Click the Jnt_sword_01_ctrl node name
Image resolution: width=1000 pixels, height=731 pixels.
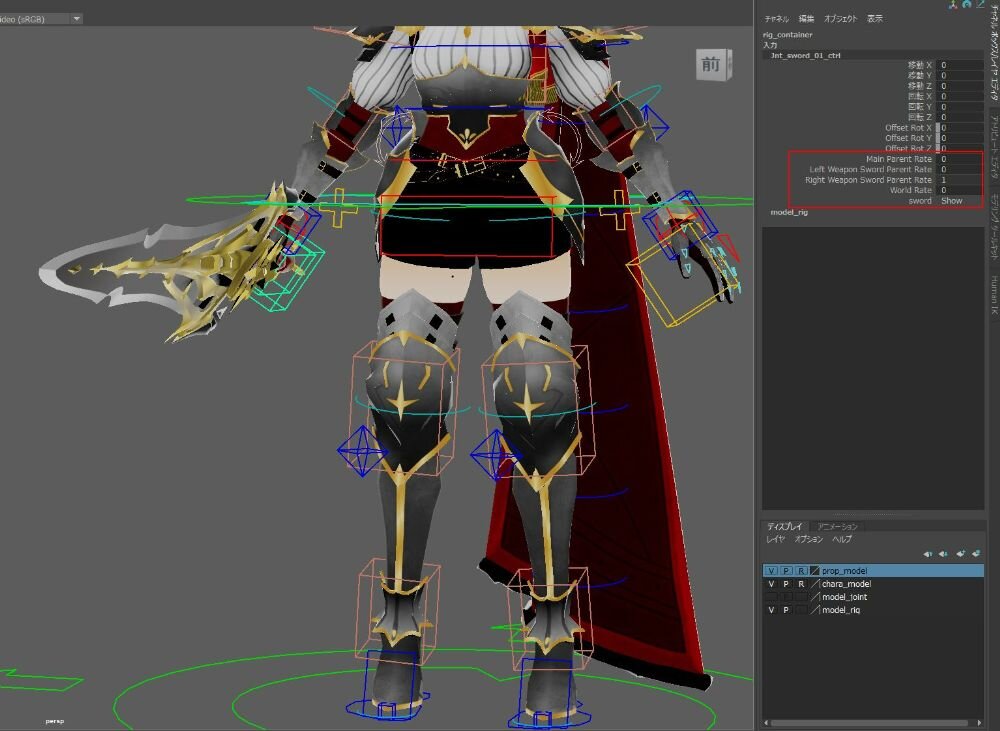pos(805,56)
